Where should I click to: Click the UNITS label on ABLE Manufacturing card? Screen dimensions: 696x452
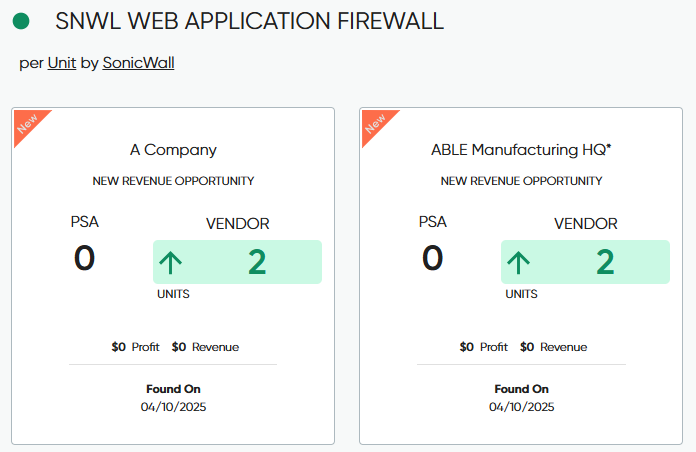click(521, 294)
